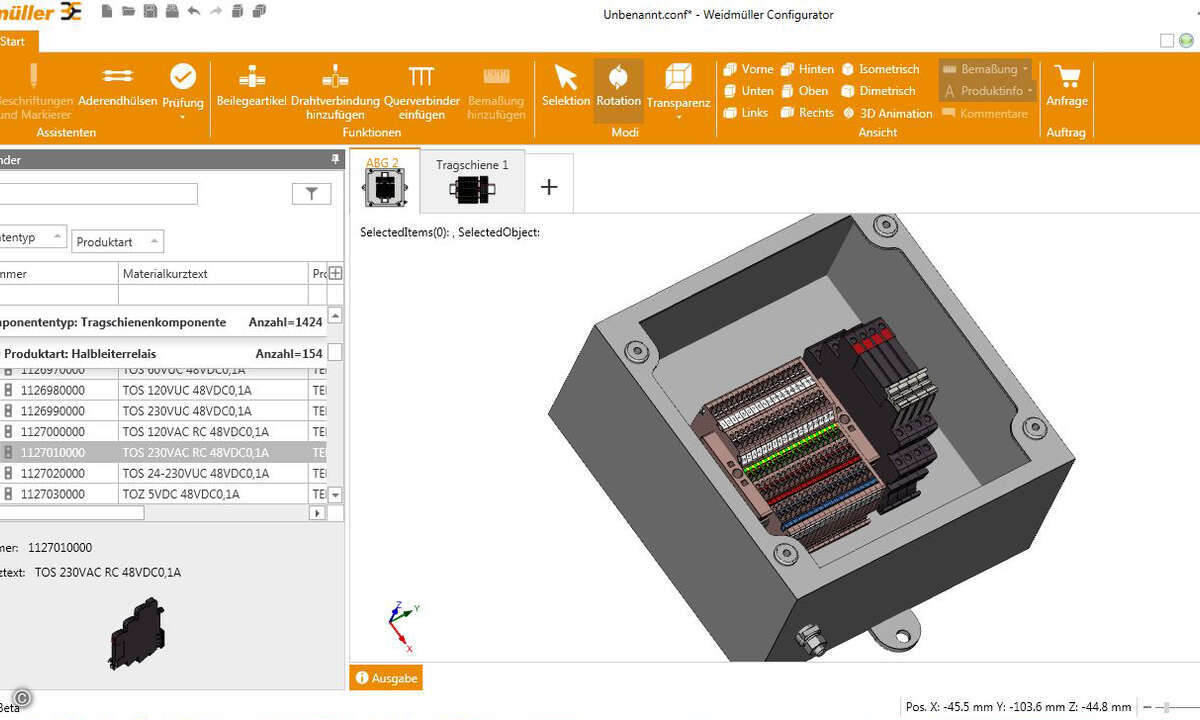
Task: Switch to the Rechts view
Action: coord(807,113)
